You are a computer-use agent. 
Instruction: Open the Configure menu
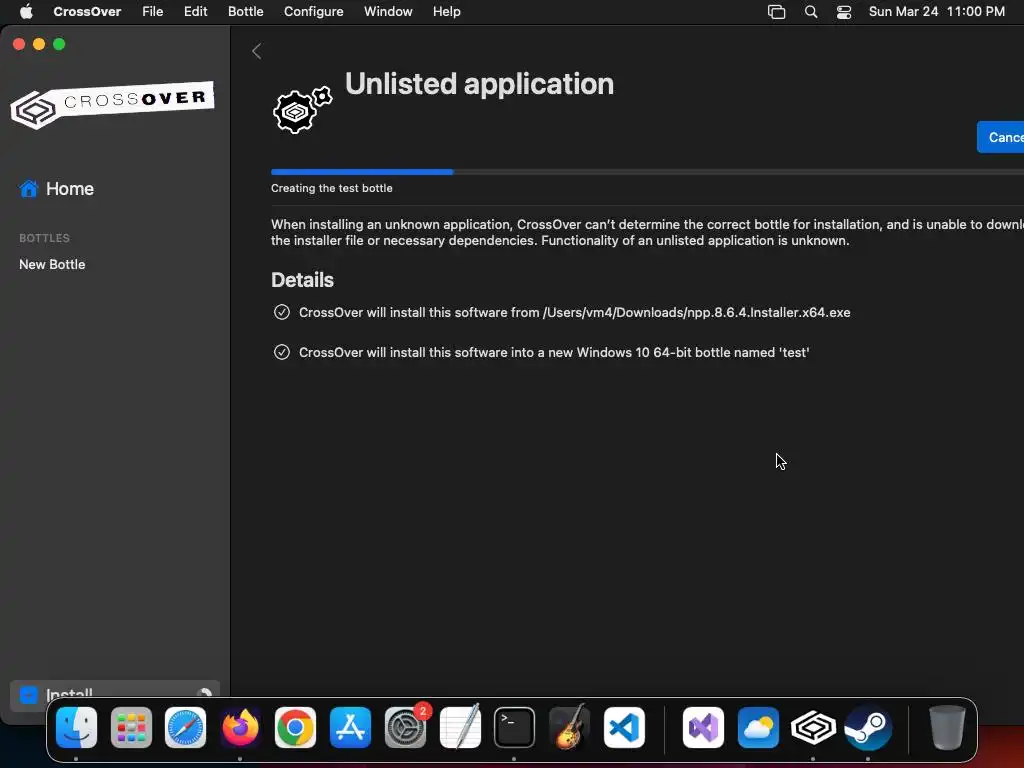click(313, 12)
